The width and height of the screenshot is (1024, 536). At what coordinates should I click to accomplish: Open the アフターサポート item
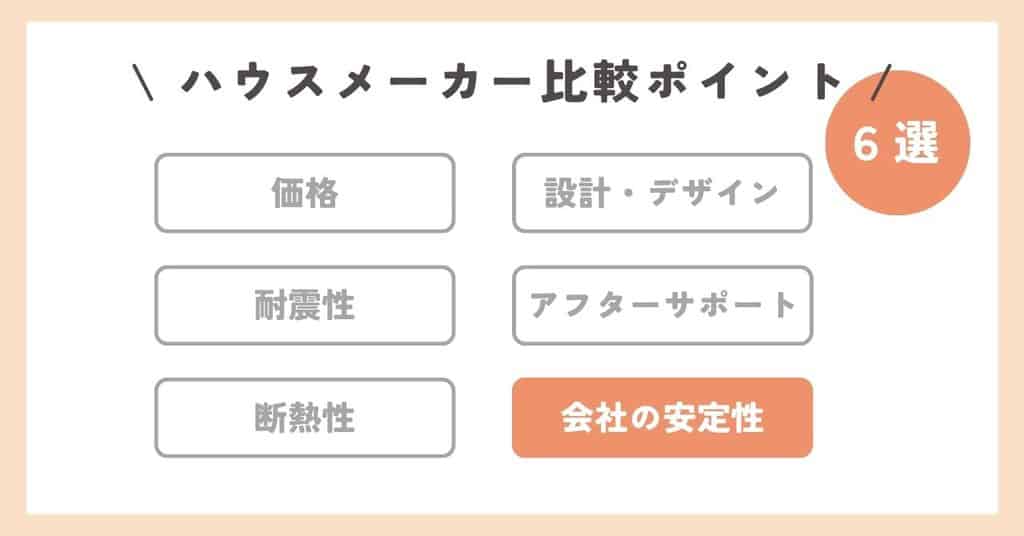(662, 305)
